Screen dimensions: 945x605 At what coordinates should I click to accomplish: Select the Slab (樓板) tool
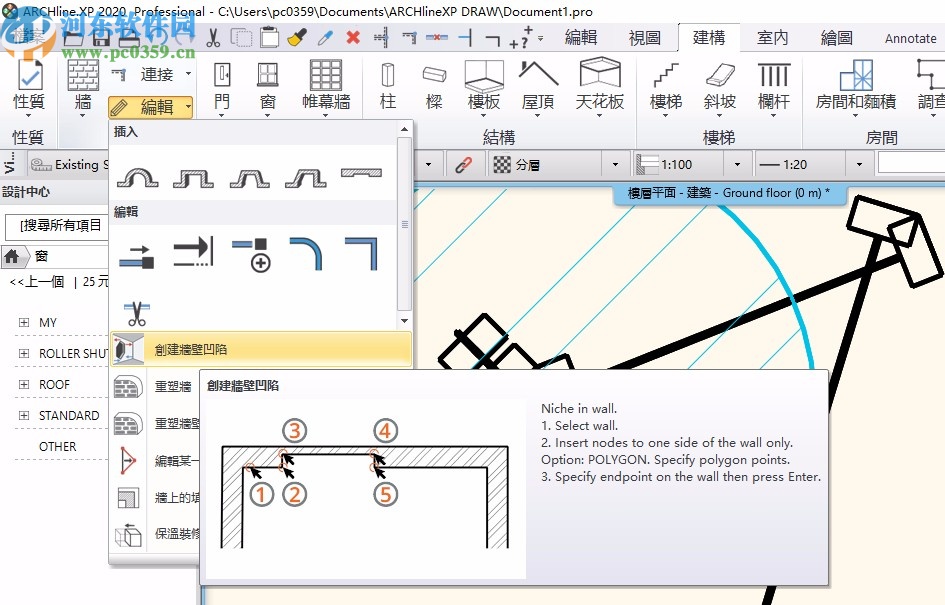[x=484, y=87]
